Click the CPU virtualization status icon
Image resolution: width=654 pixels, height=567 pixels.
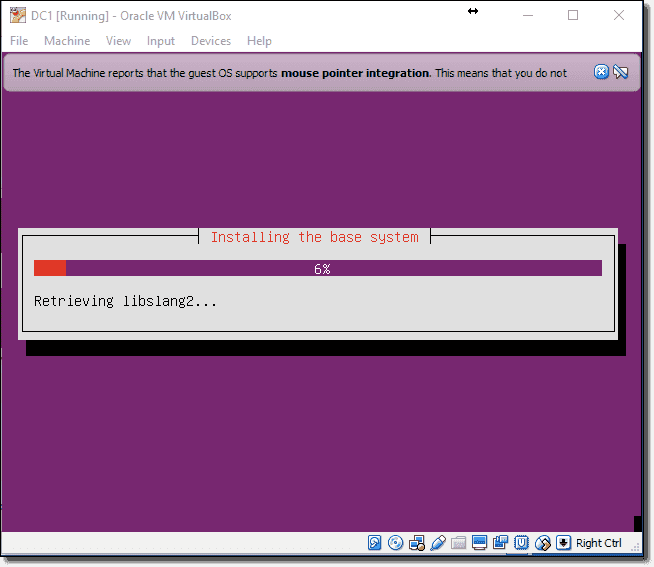pos(521,543)
